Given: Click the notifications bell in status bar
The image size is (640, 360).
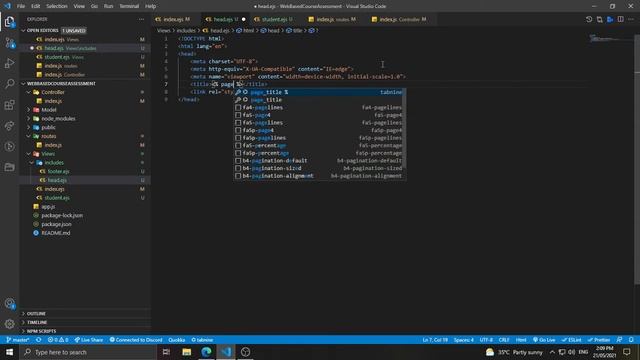Looking at the screenshot, I should (631, 340).
